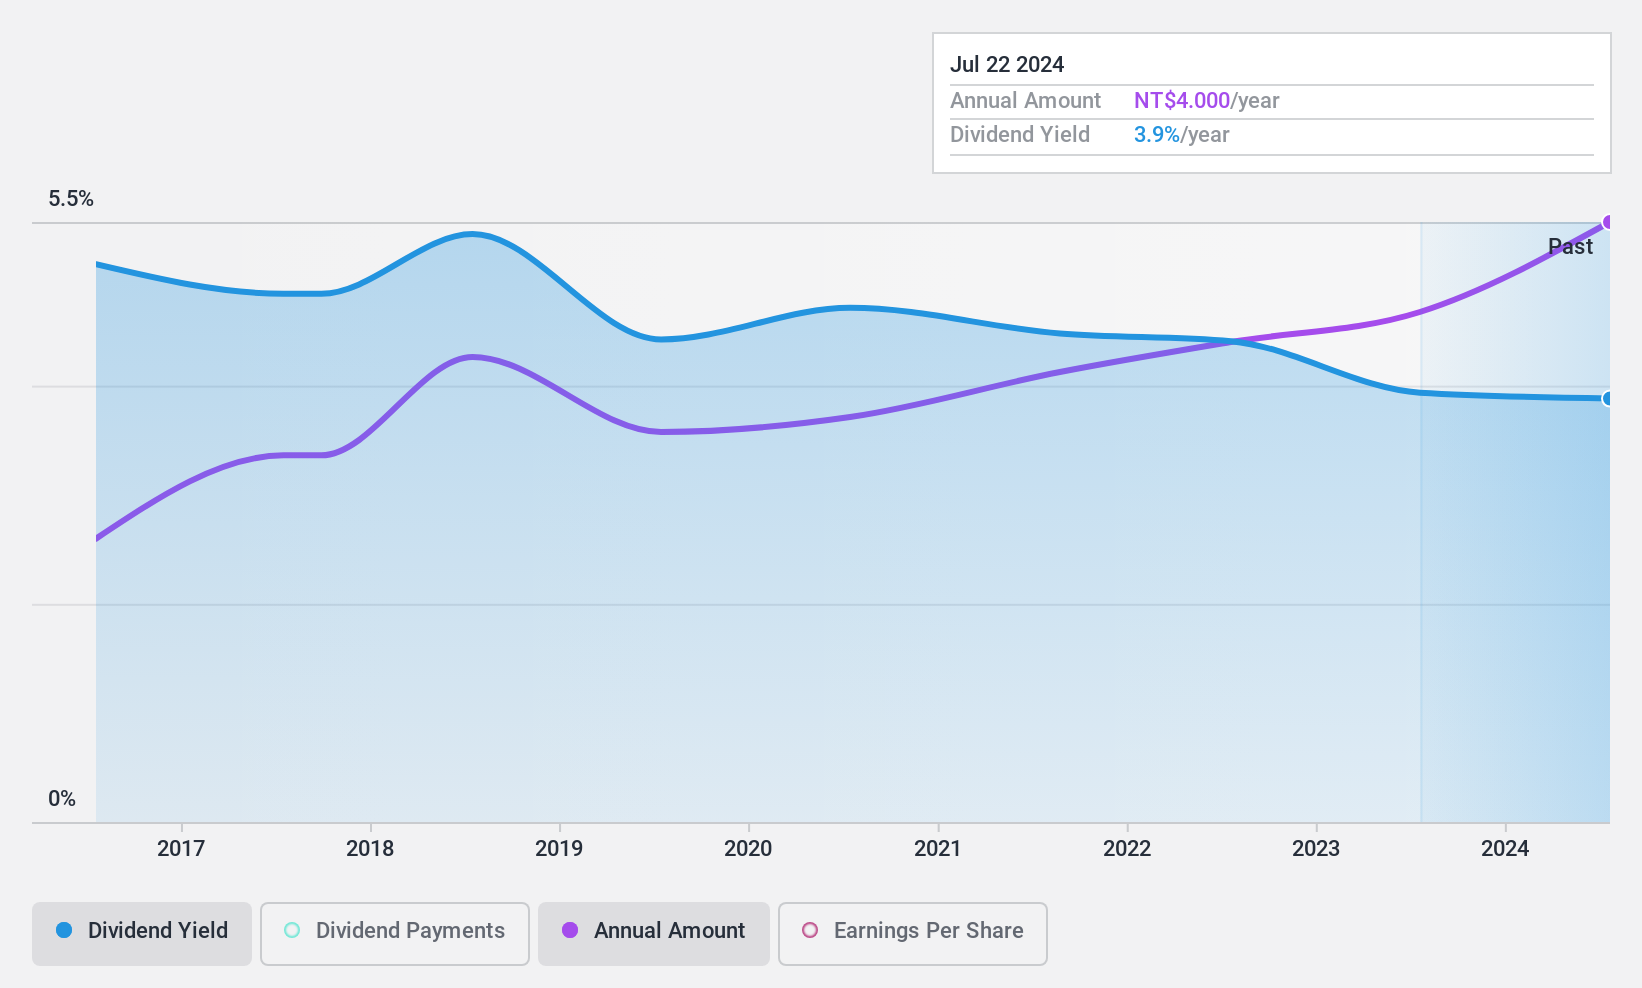This screenshot has width=1642, height=988.
Task: Click the 2023 x-axis label
Action: [1316, 849]
